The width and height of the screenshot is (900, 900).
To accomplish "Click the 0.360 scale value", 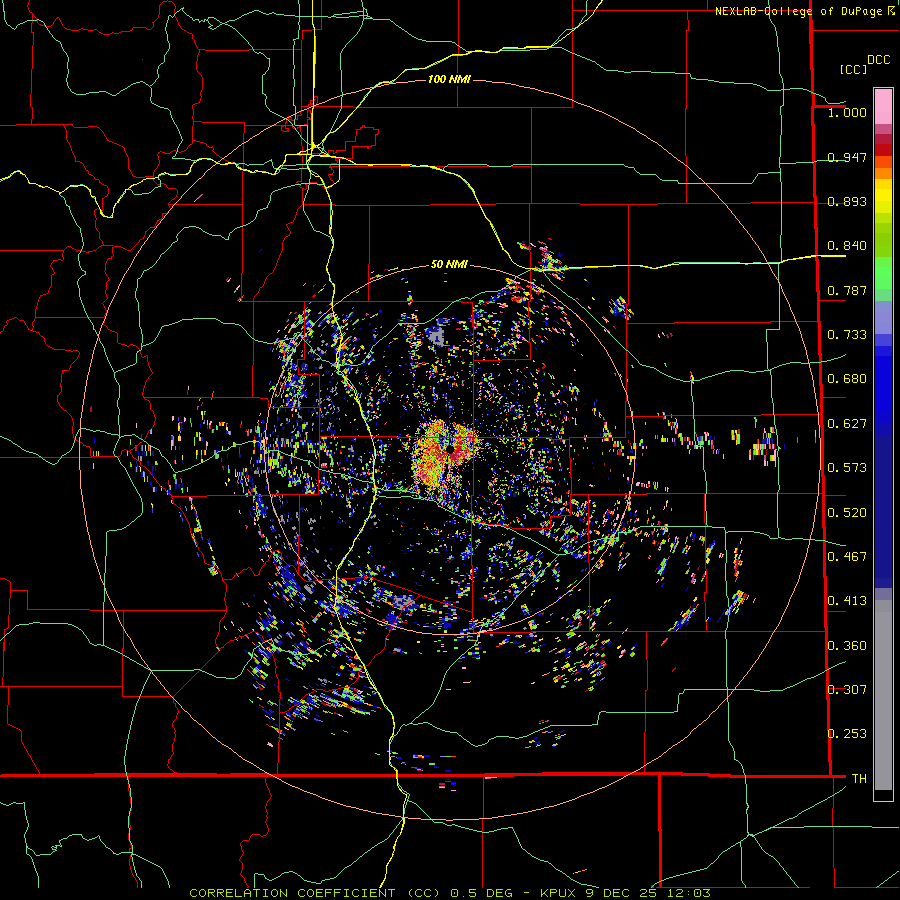I will pos(847,646).
